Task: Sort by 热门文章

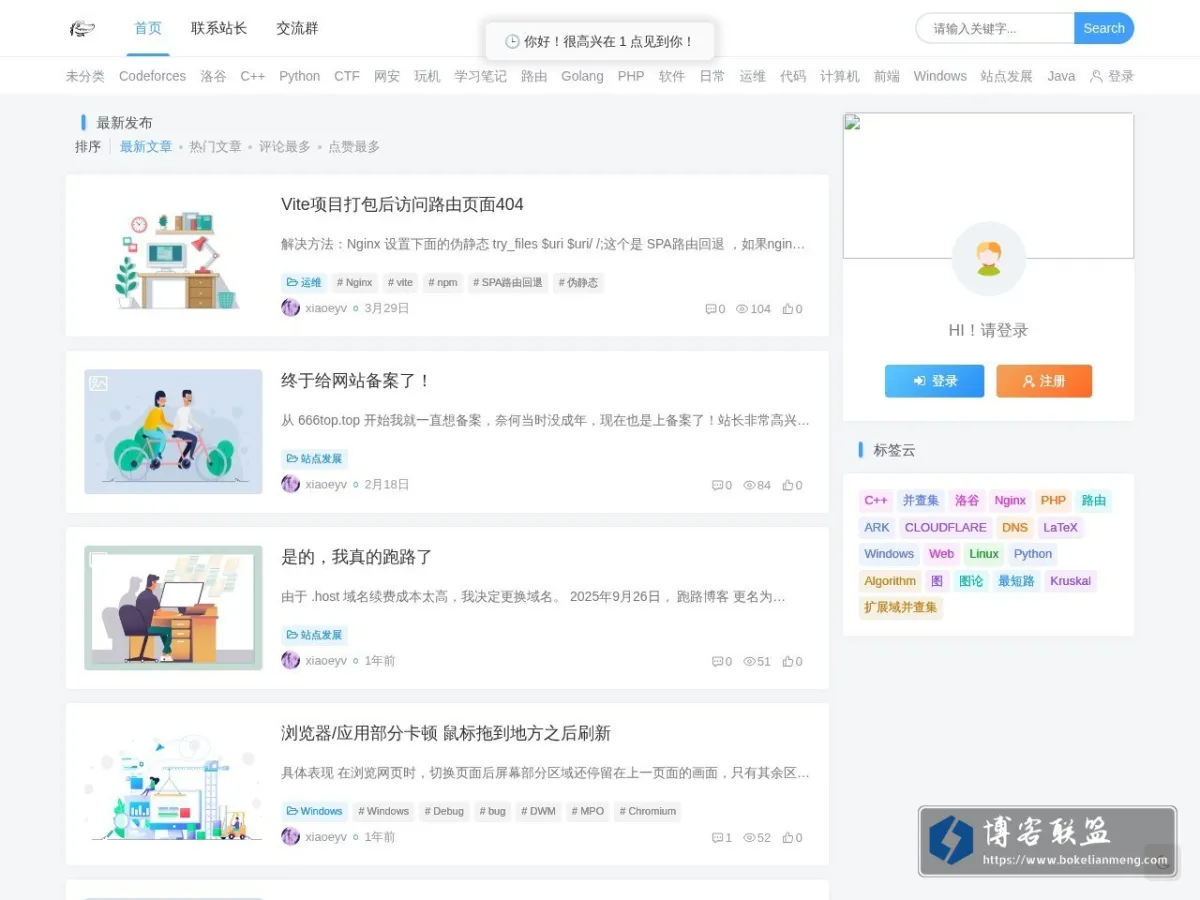Action: tap(216, 146)
